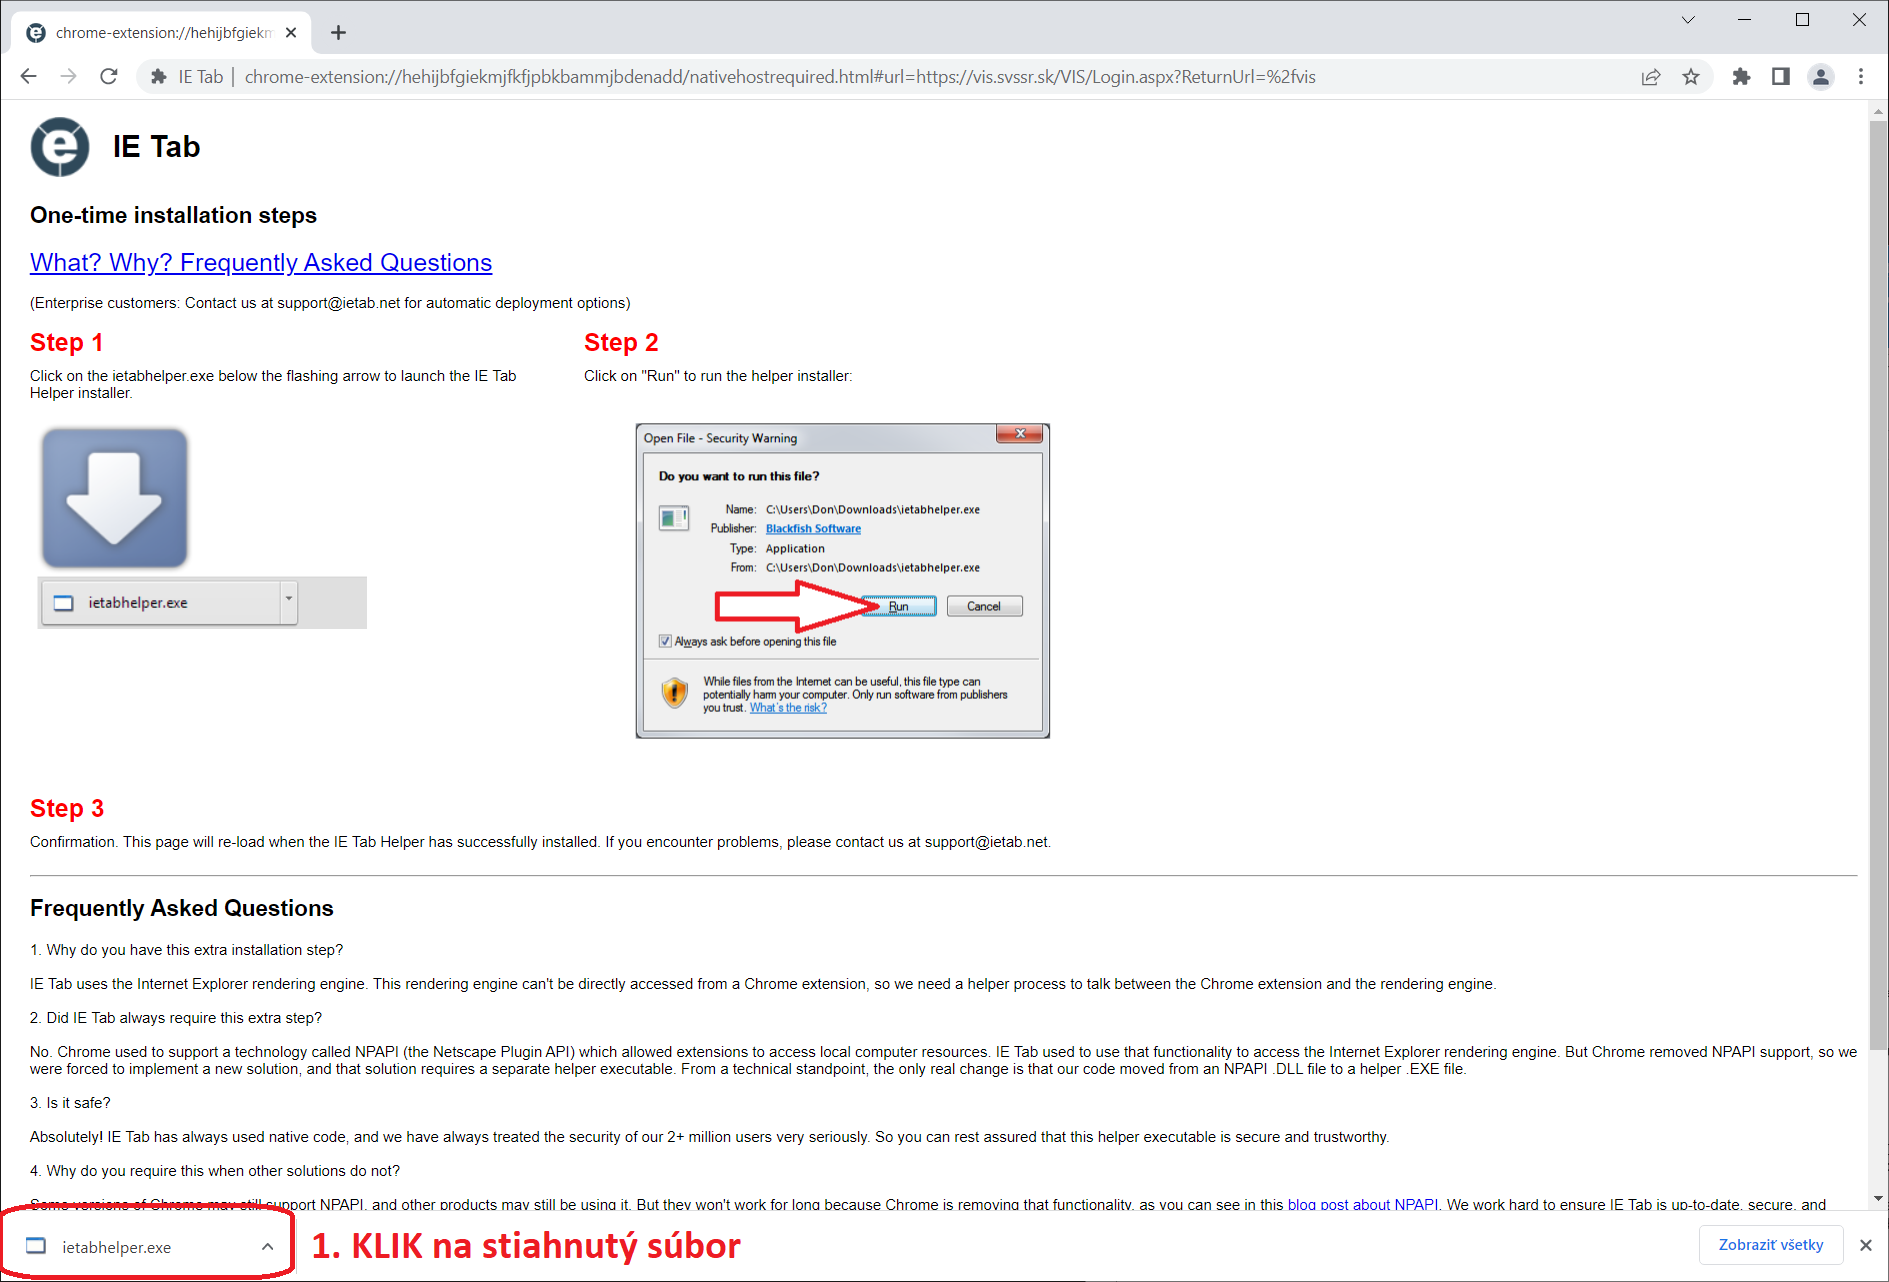Click the vertical page scrollbar

[x=1878, y=585]
